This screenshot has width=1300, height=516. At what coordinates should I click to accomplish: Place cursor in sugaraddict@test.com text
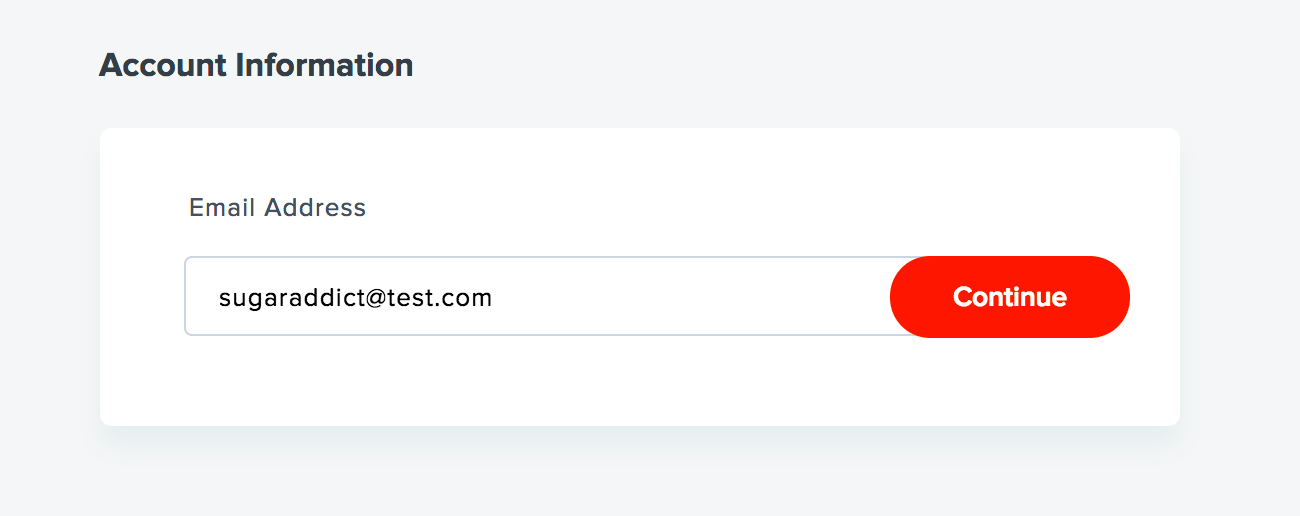[355, 298]
